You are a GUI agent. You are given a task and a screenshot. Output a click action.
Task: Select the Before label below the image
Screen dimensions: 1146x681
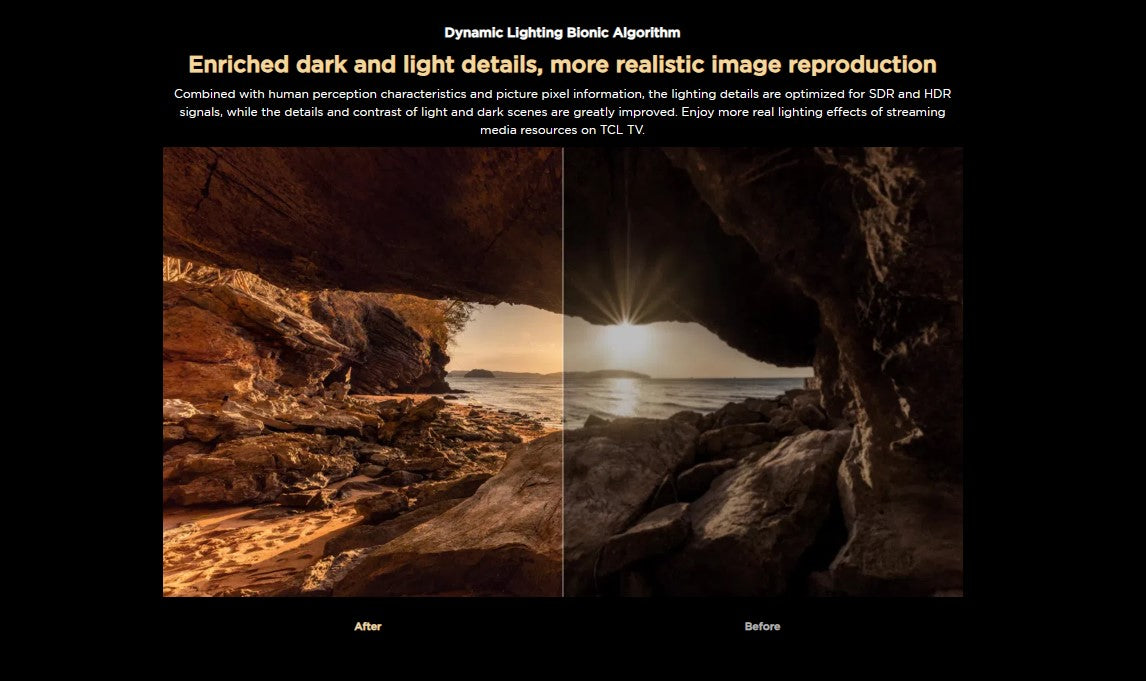pos(762,626)
